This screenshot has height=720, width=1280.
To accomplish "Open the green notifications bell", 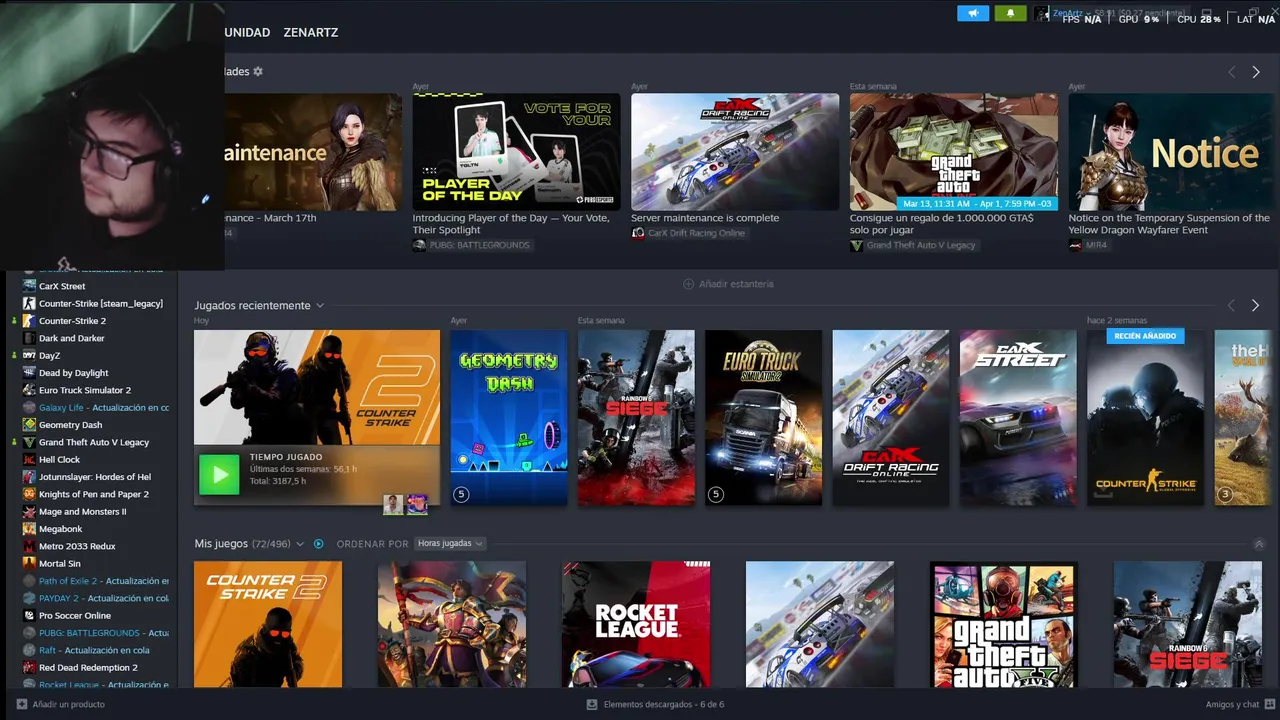I will click(1011, 13).
